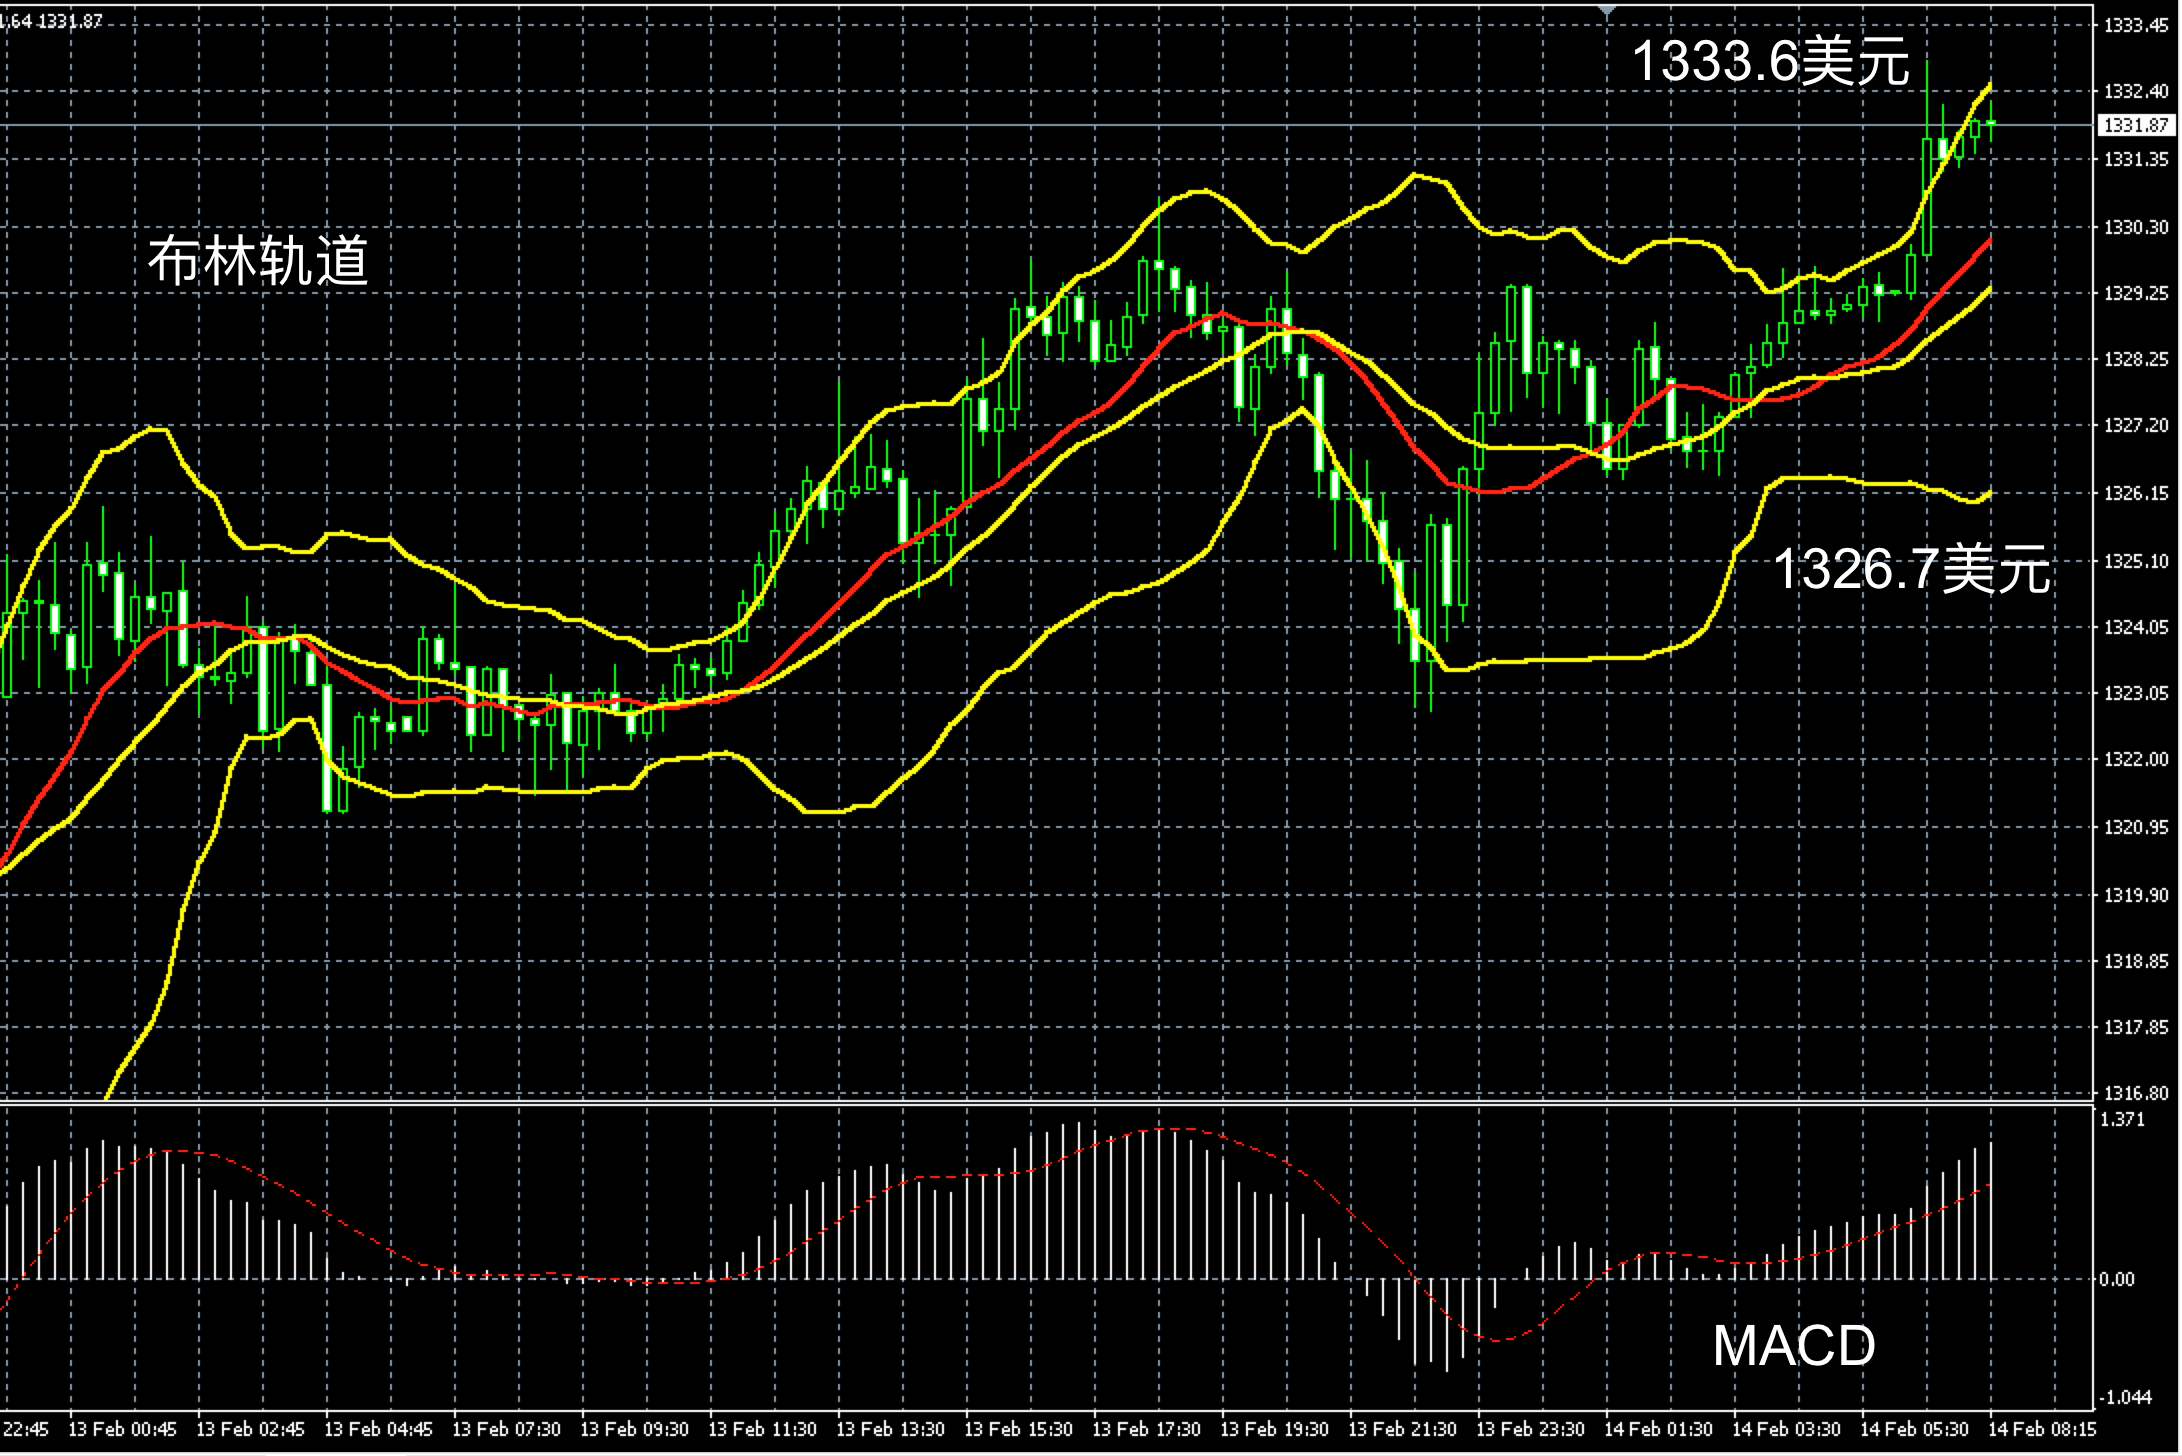Click the 1333.6美元 price annotation
Image resolution: width=2182 pixels, height=1456 pixels.
point(1770,62)
